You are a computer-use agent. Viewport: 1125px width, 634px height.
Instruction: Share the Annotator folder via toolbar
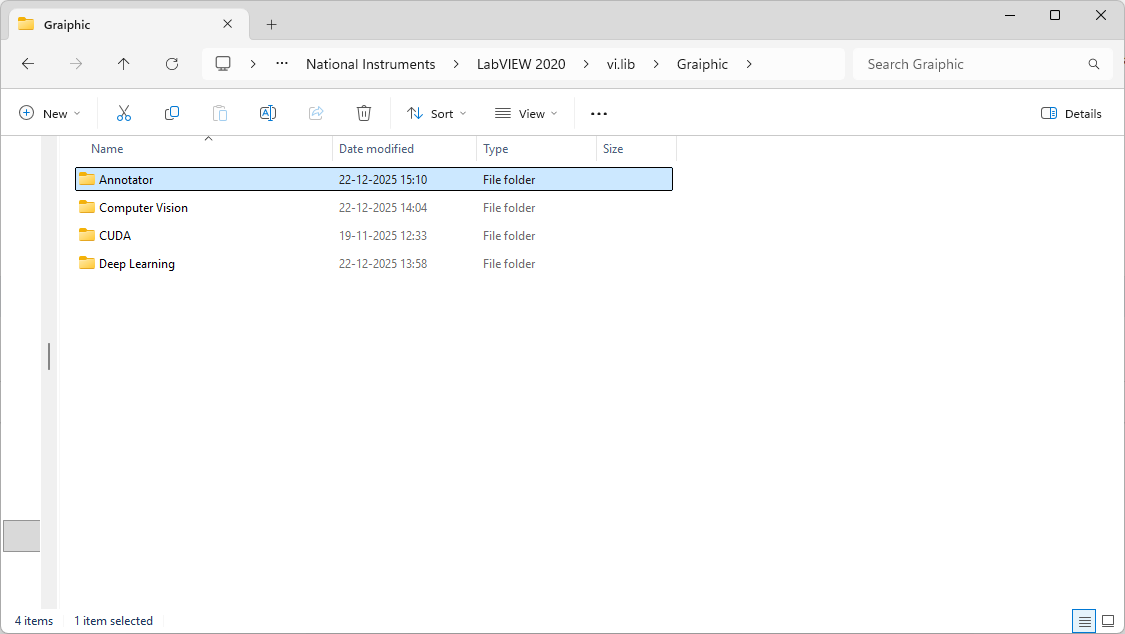click(315, 112)
